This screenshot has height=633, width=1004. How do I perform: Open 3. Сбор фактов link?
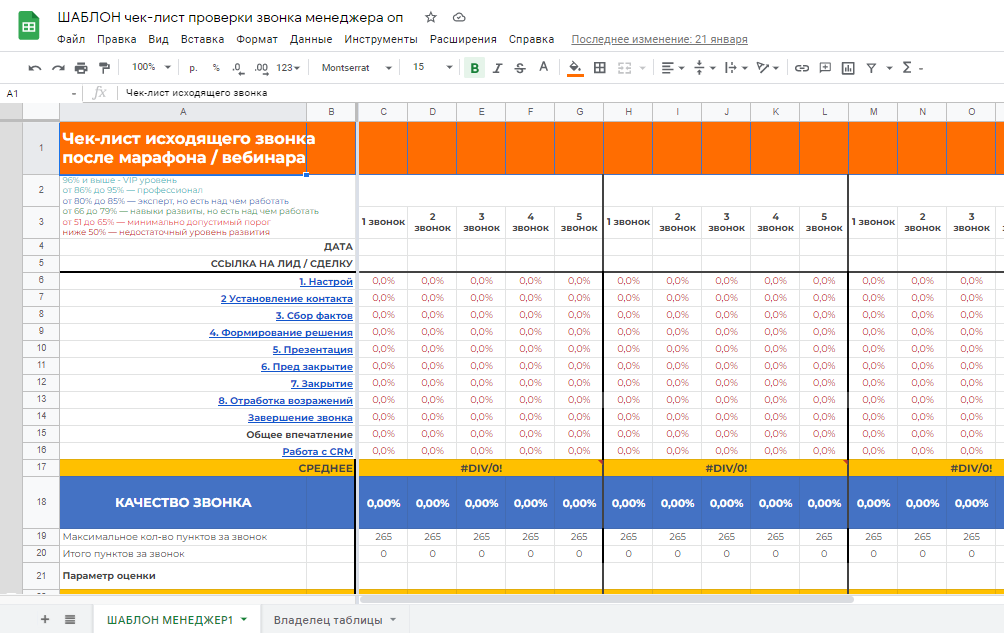314,316
